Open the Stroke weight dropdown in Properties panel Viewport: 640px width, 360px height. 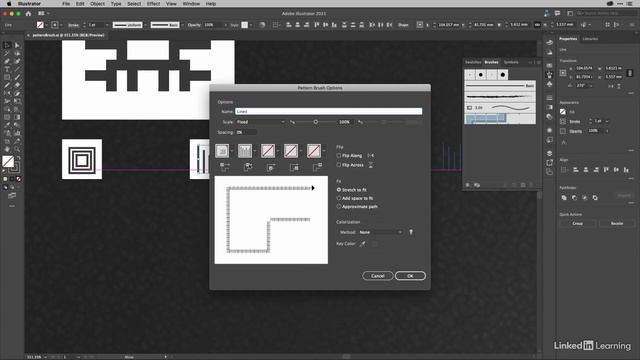(607, 121)
